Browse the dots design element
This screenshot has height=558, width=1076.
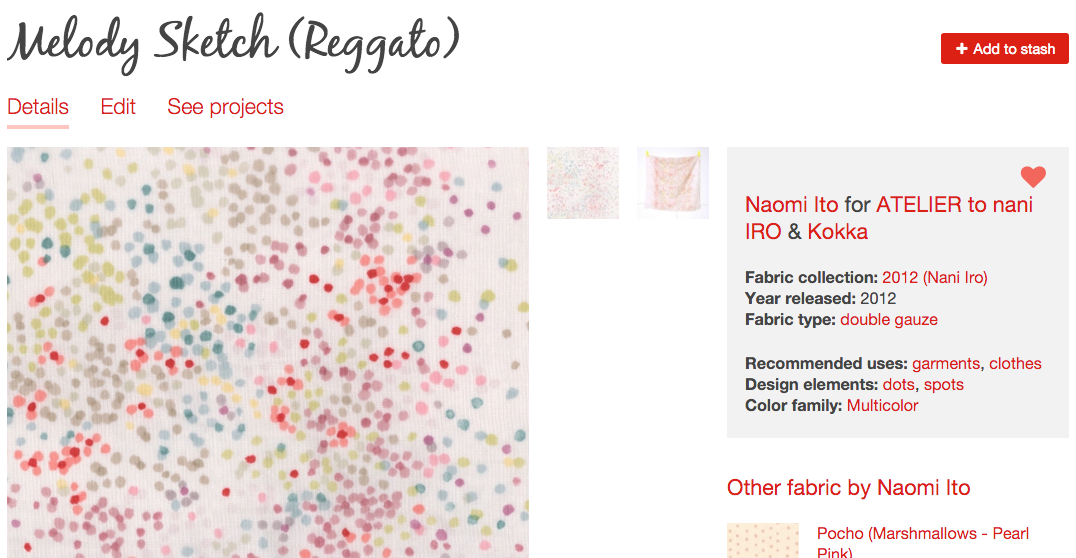pos(898,384)
